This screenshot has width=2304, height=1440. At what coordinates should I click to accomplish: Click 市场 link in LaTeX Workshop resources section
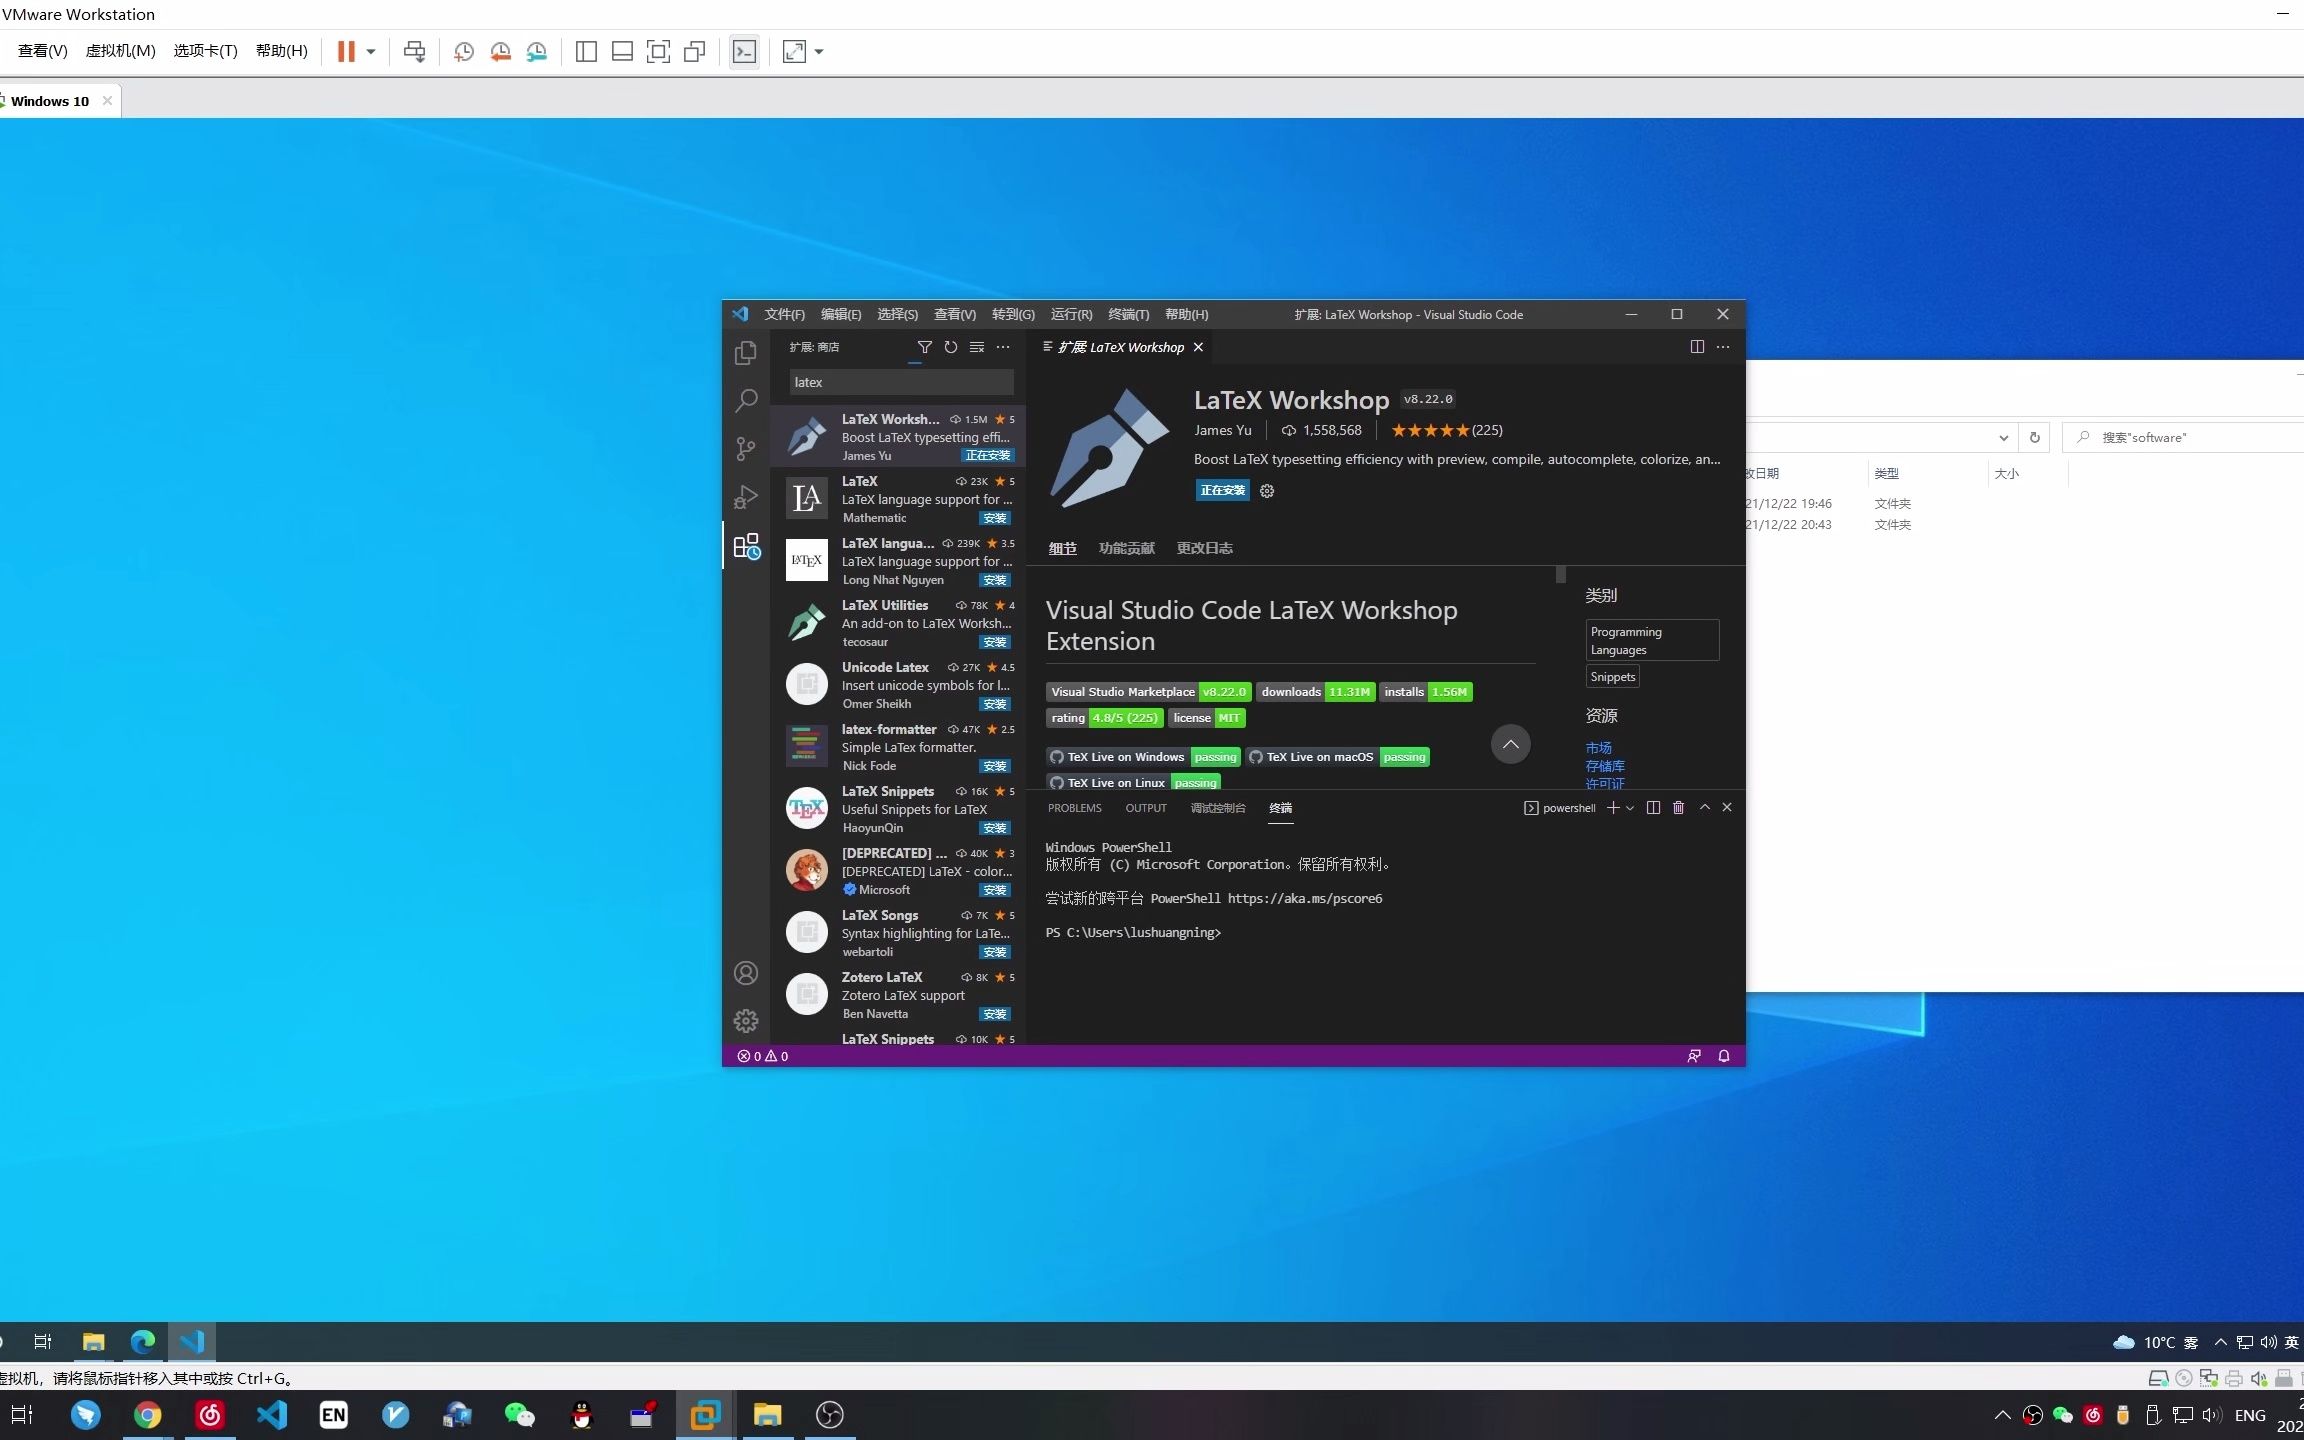click(1597, 745)
